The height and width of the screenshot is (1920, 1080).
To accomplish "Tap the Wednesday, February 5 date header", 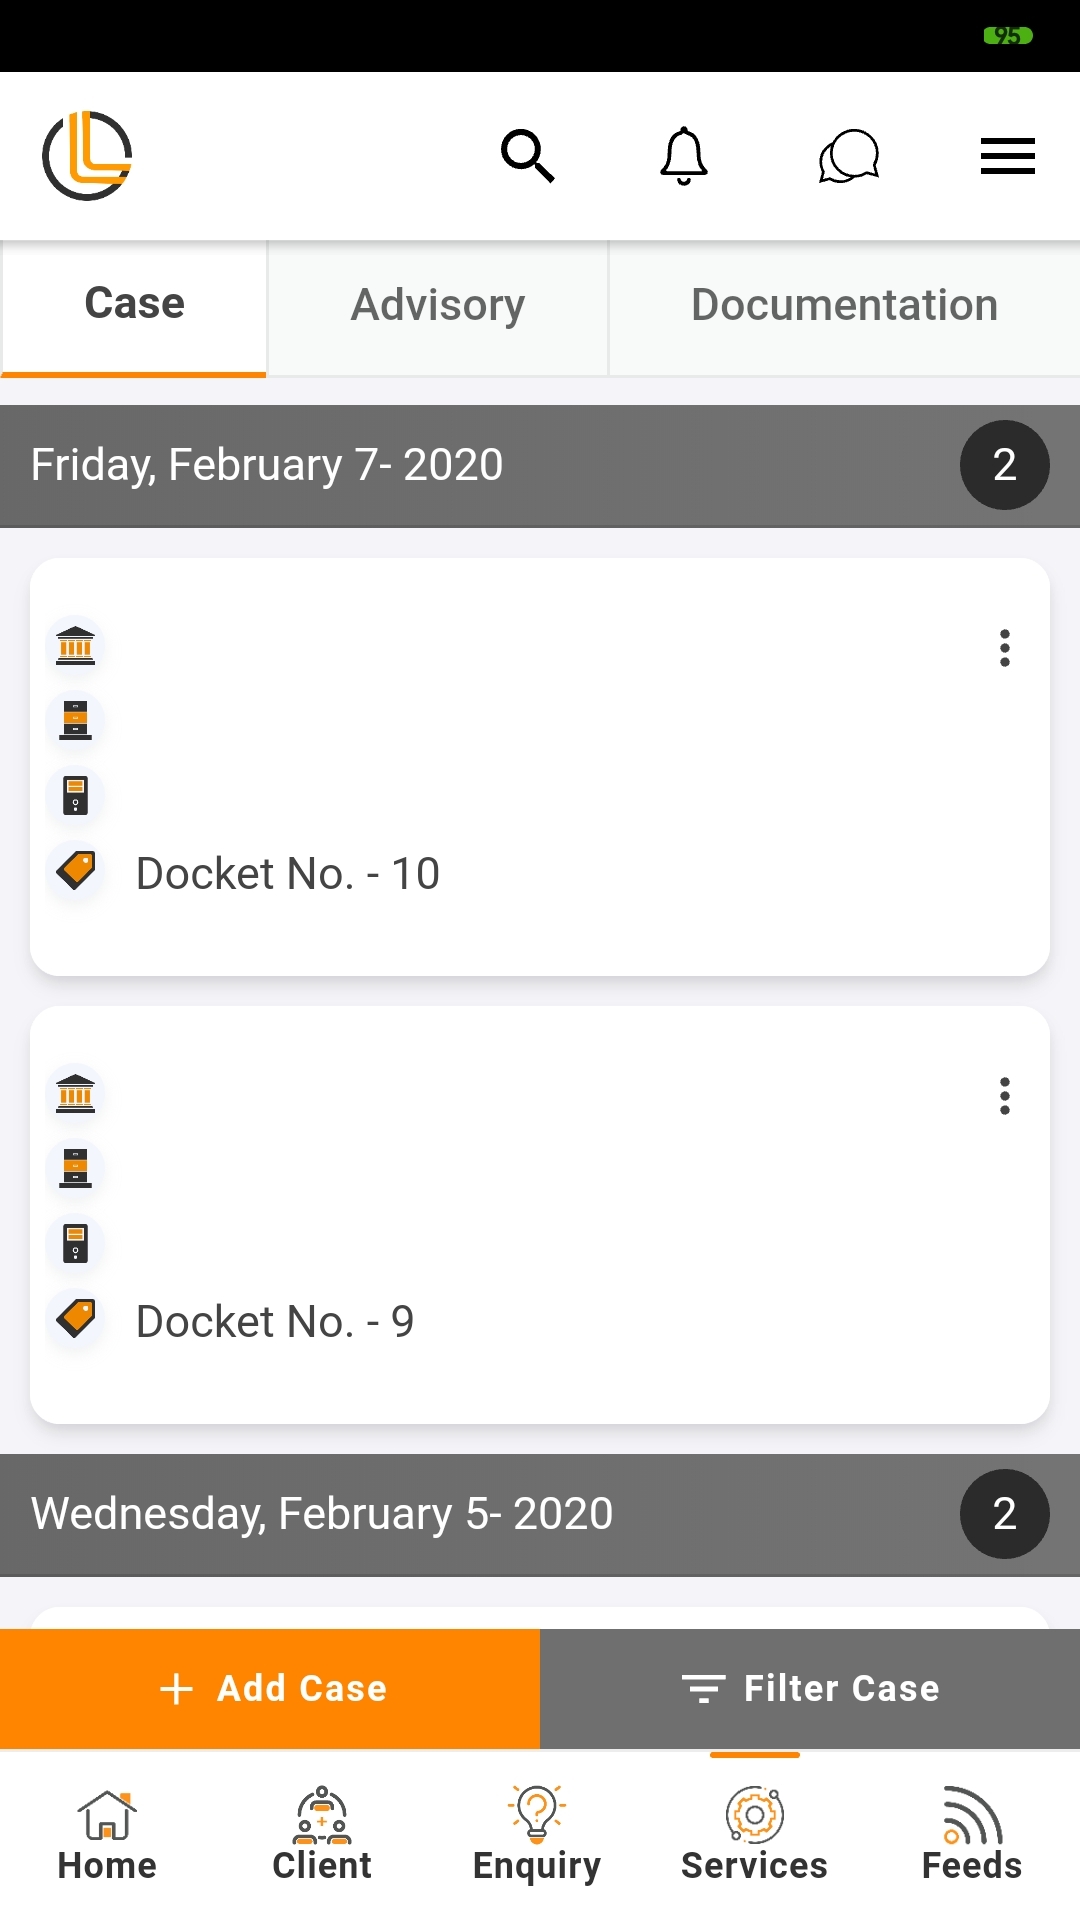I will coord(322,1514).
